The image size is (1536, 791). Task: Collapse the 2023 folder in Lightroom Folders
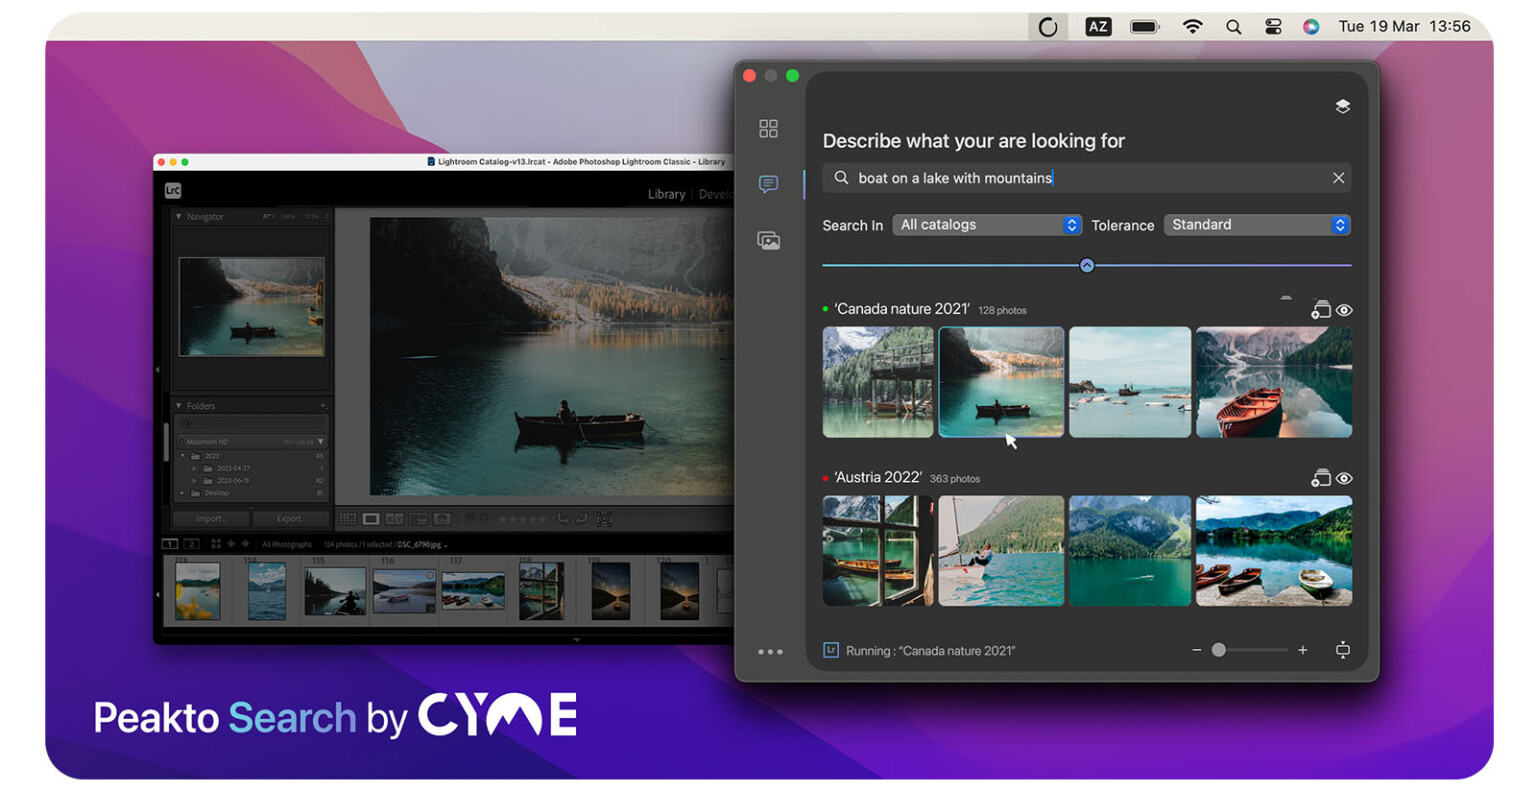[x=183, y=456]
